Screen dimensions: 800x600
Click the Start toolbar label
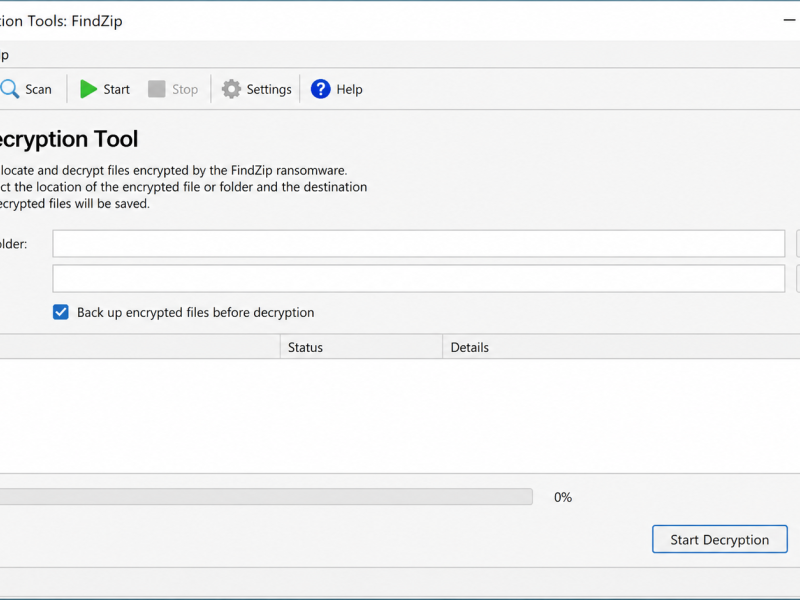[116, 90]
